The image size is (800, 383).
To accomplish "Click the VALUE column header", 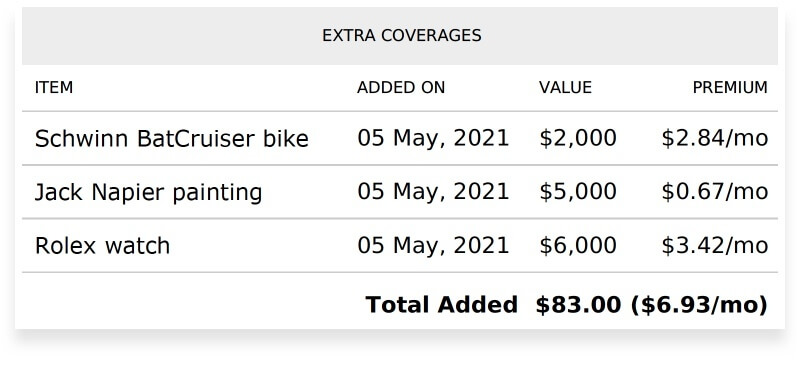I will click(565, 88).
